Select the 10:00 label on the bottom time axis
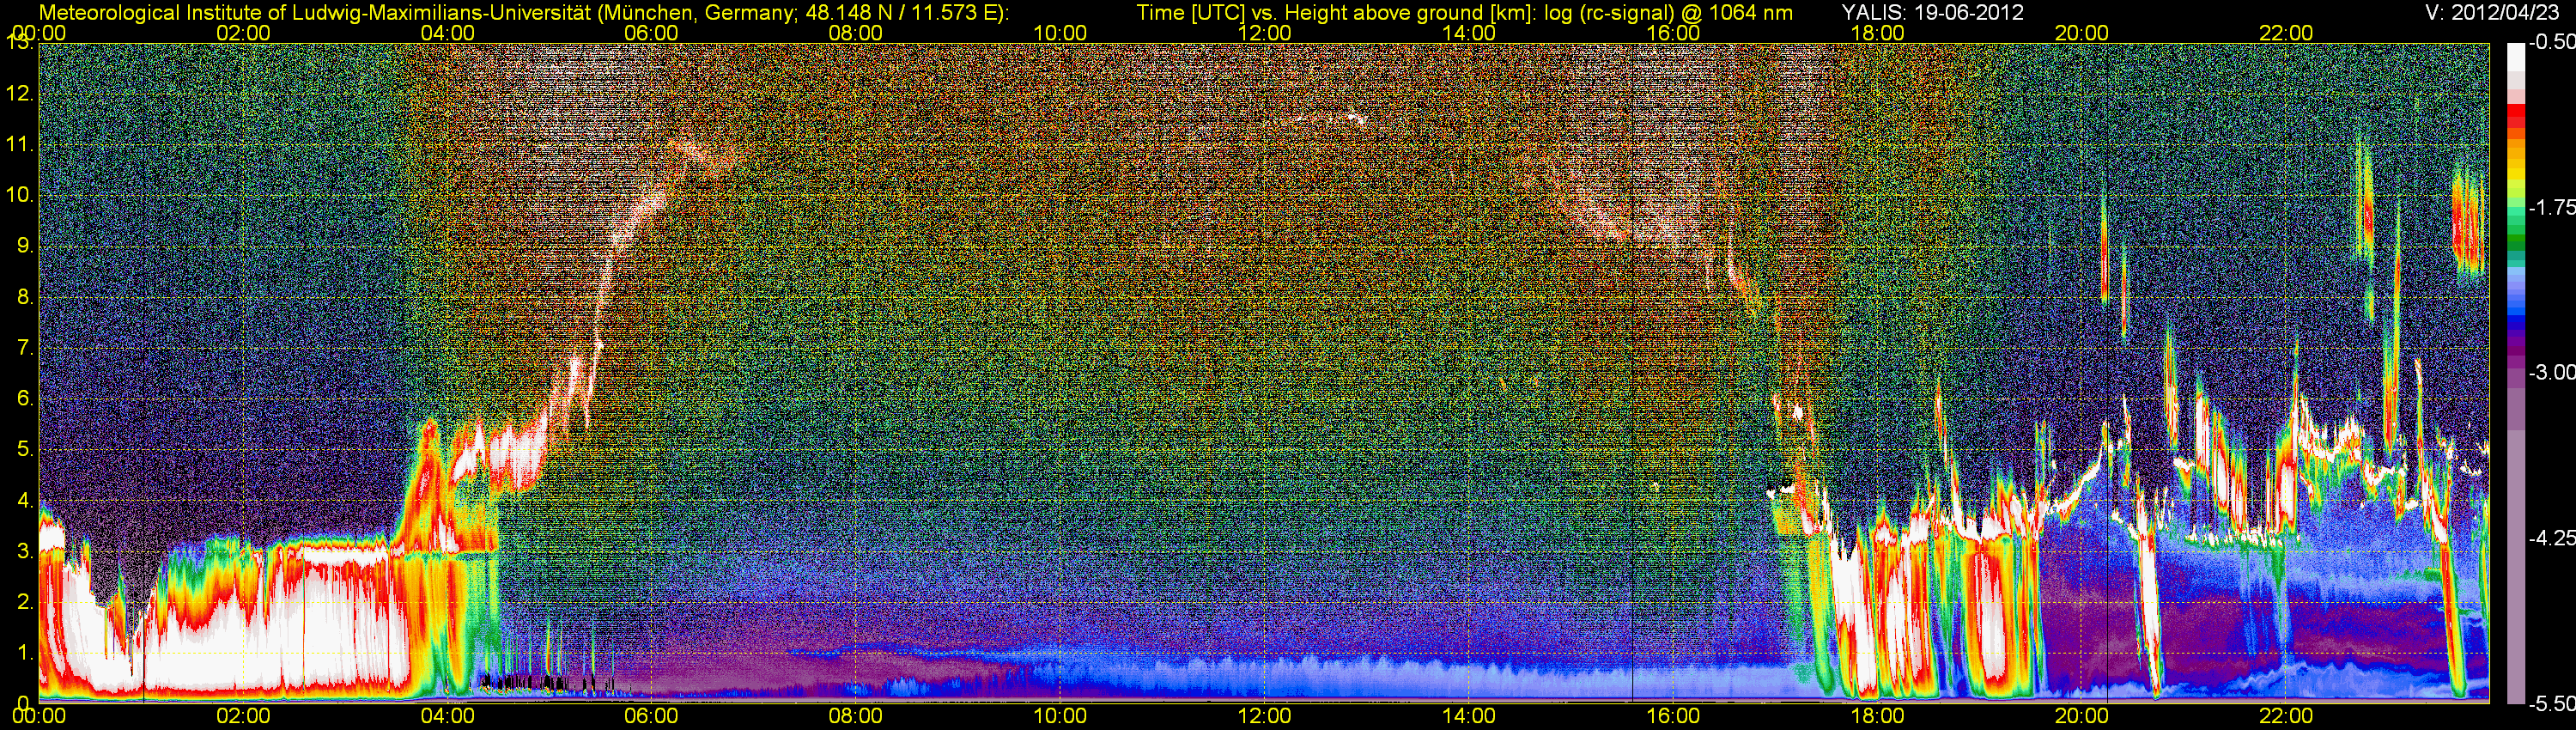This screenshot has height=730, width=2576. pos(1060,717)
